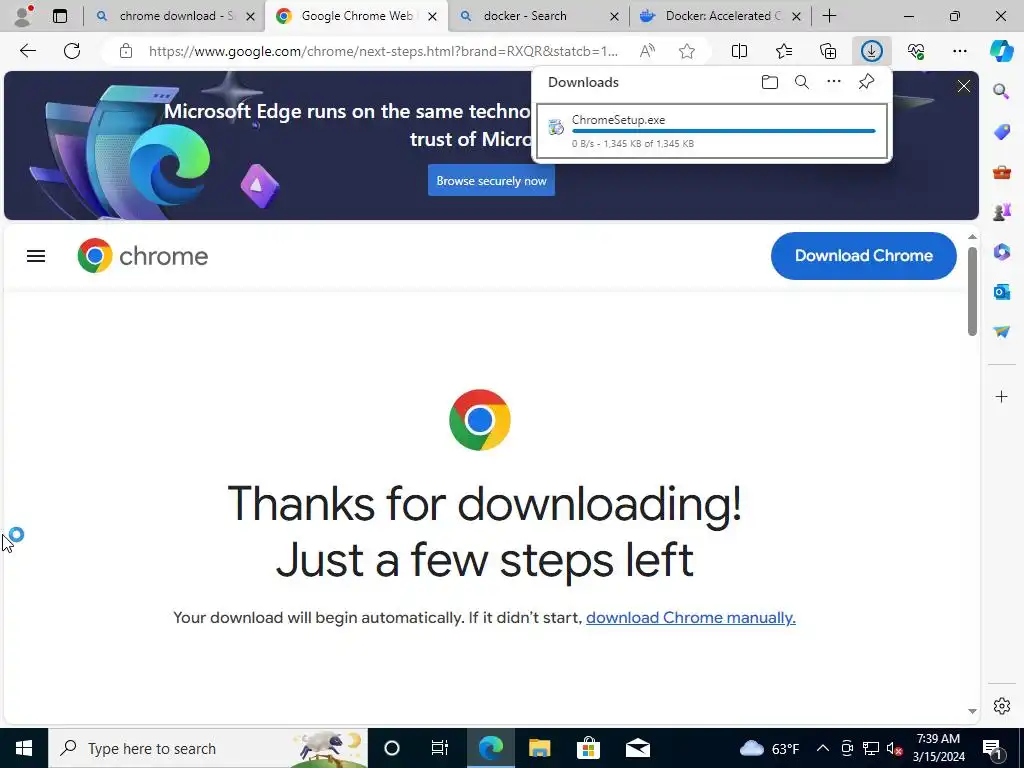The width and height of the screenshot is (1024, 768).
Task: Open the Windows Start menu
Action: point(24,748)
